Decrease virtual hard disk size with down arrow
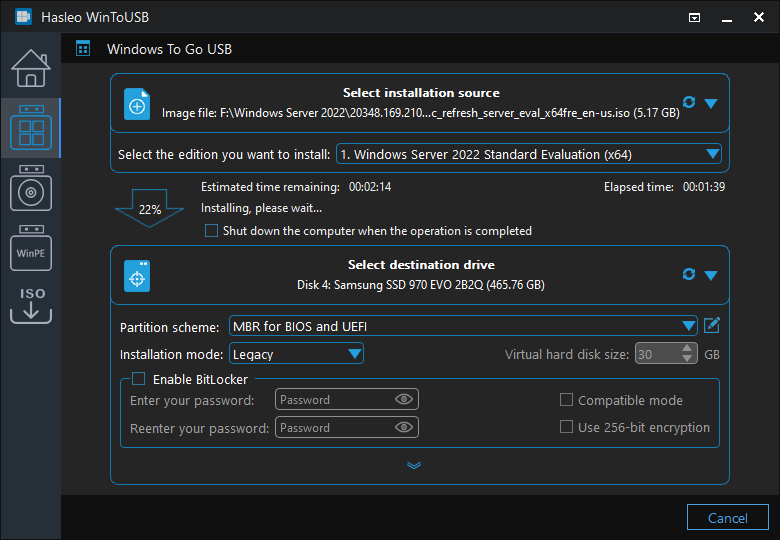The width and height of the screenshot is (780, 540). [x=687, y=359]
